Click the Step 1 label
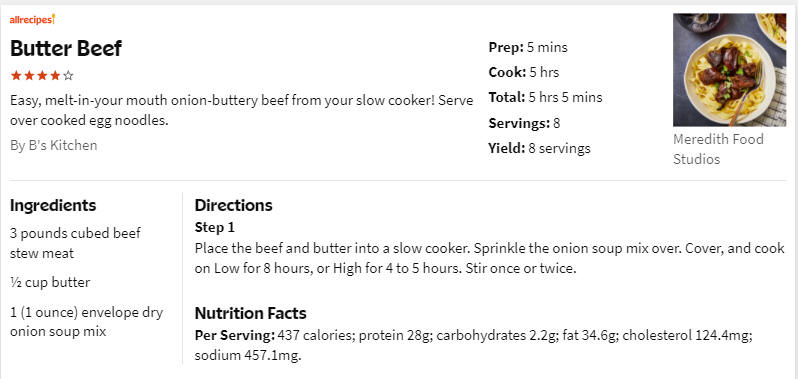This screenshot has width=798, height=379. coord(215,228)
